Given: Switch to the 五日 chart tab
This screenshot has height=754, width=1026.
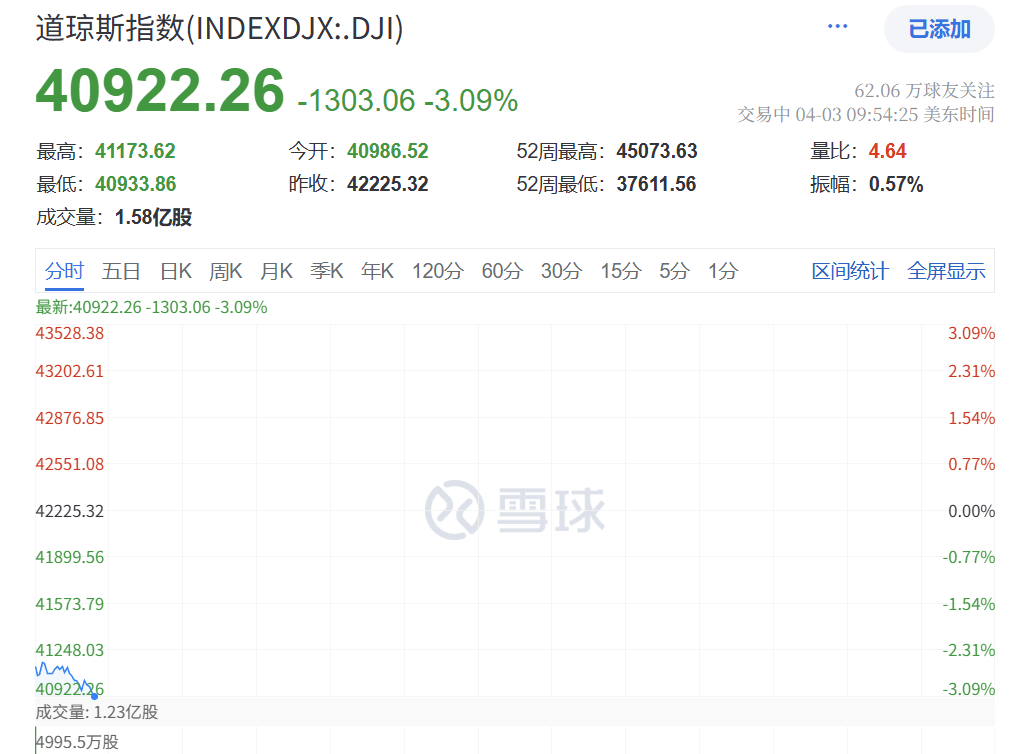Looking at the screenshot, I should coord(120,270).
